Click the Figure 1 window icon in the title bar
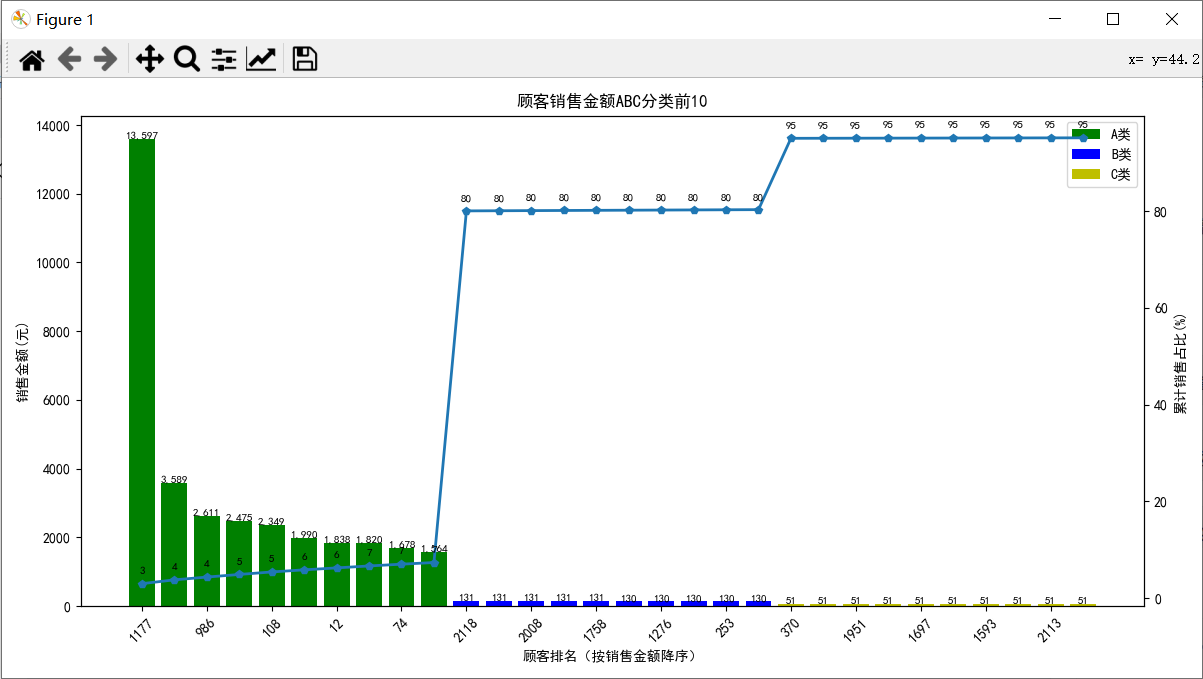Viewport: 1203px width, 679px height. [x=20, y=19]
